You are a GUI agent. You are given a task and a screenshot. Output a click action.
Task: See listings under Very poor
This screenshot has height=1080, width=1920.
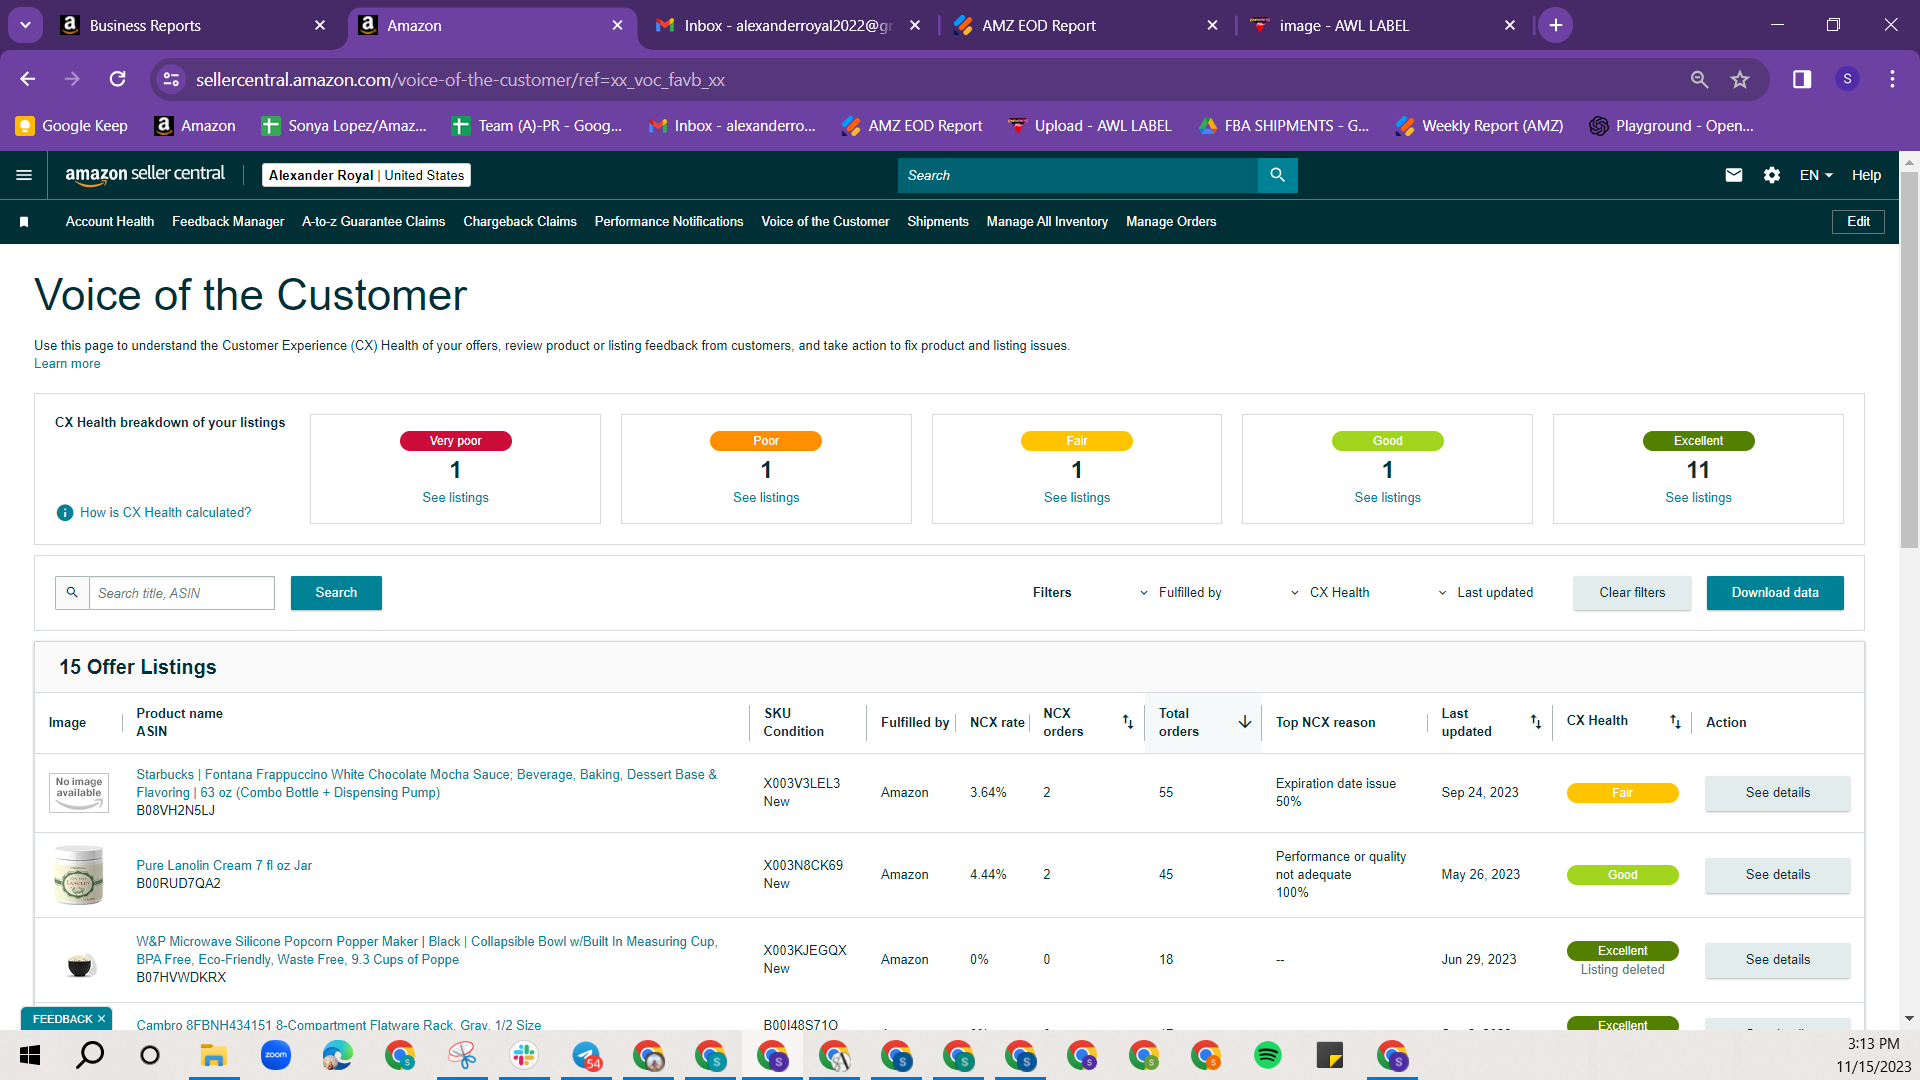[455, 498]
